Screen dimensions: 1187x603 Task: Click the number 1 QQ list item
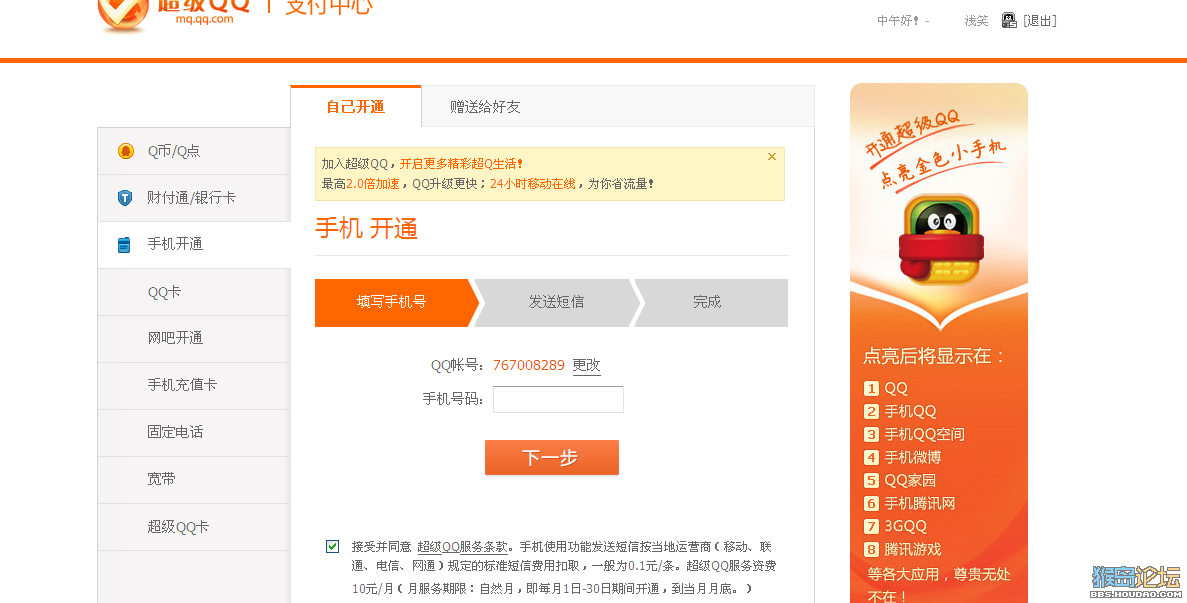(886, 388)
